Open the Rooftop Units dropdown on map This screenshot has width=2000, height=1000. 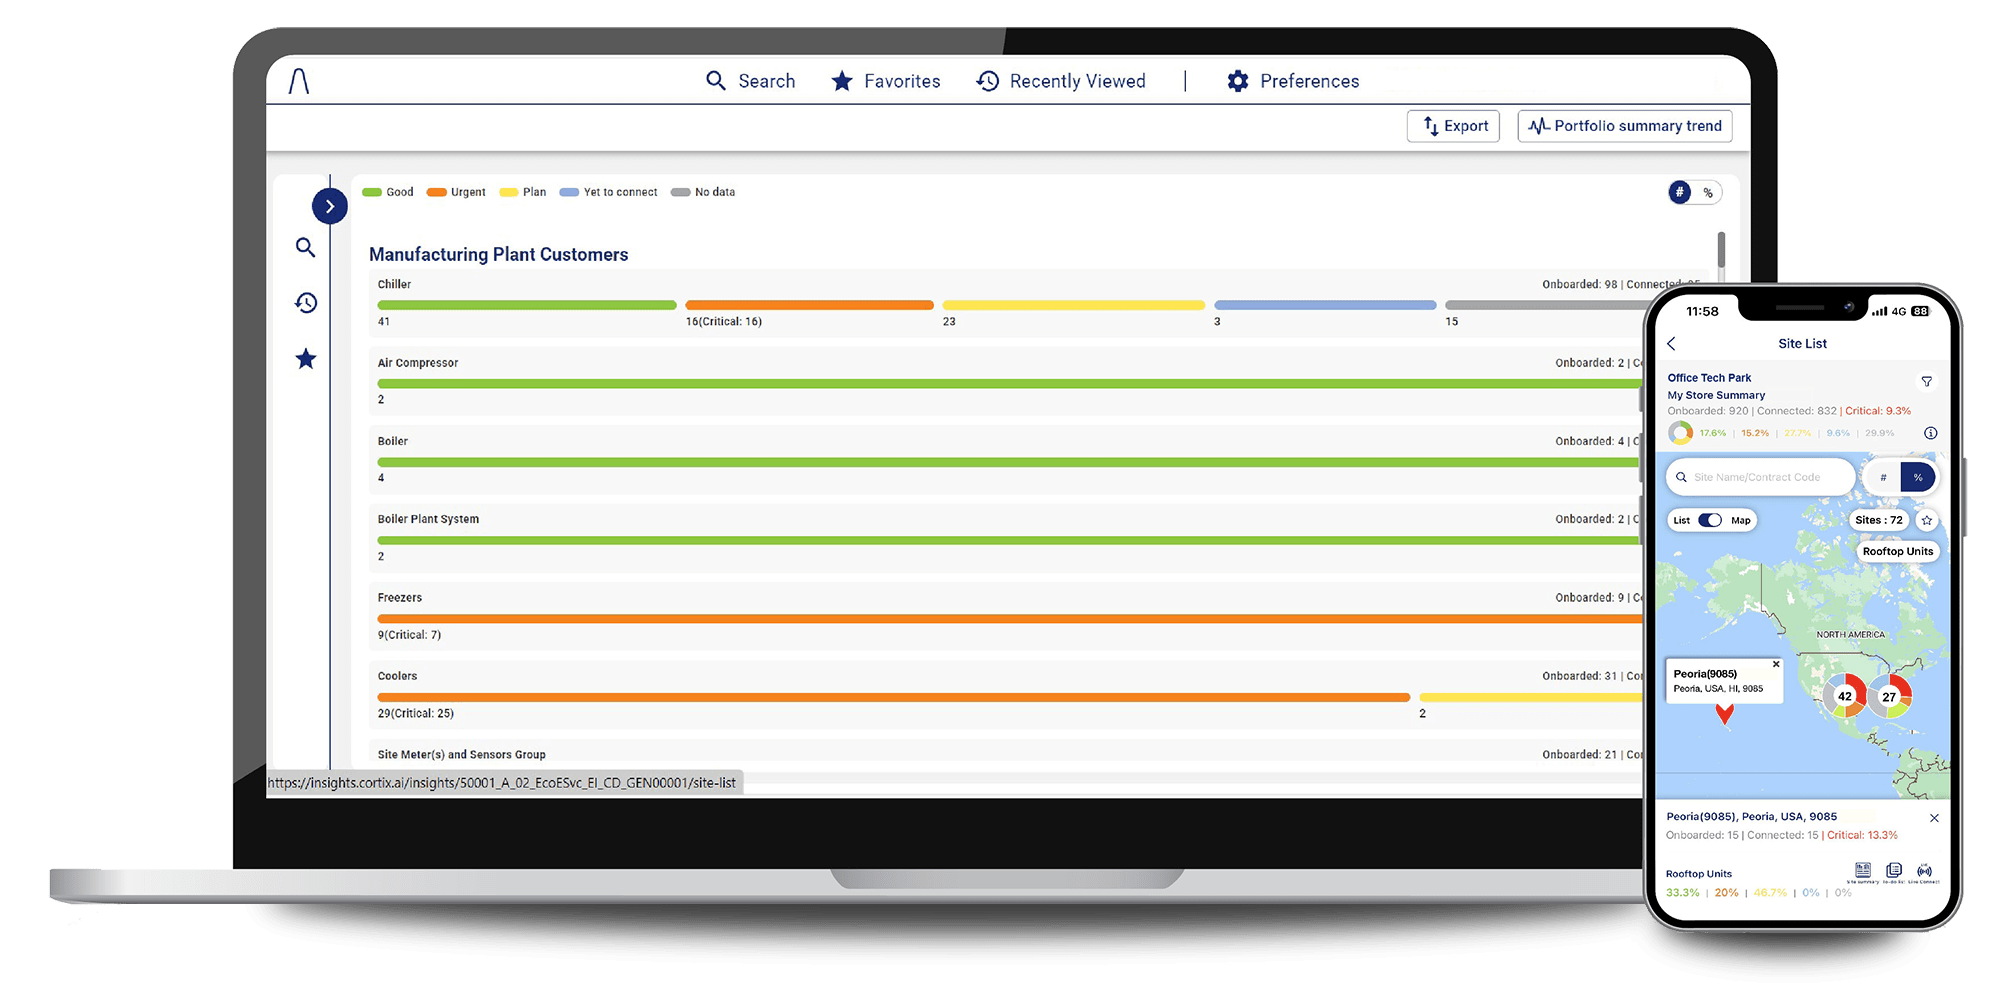[1897, 551]
